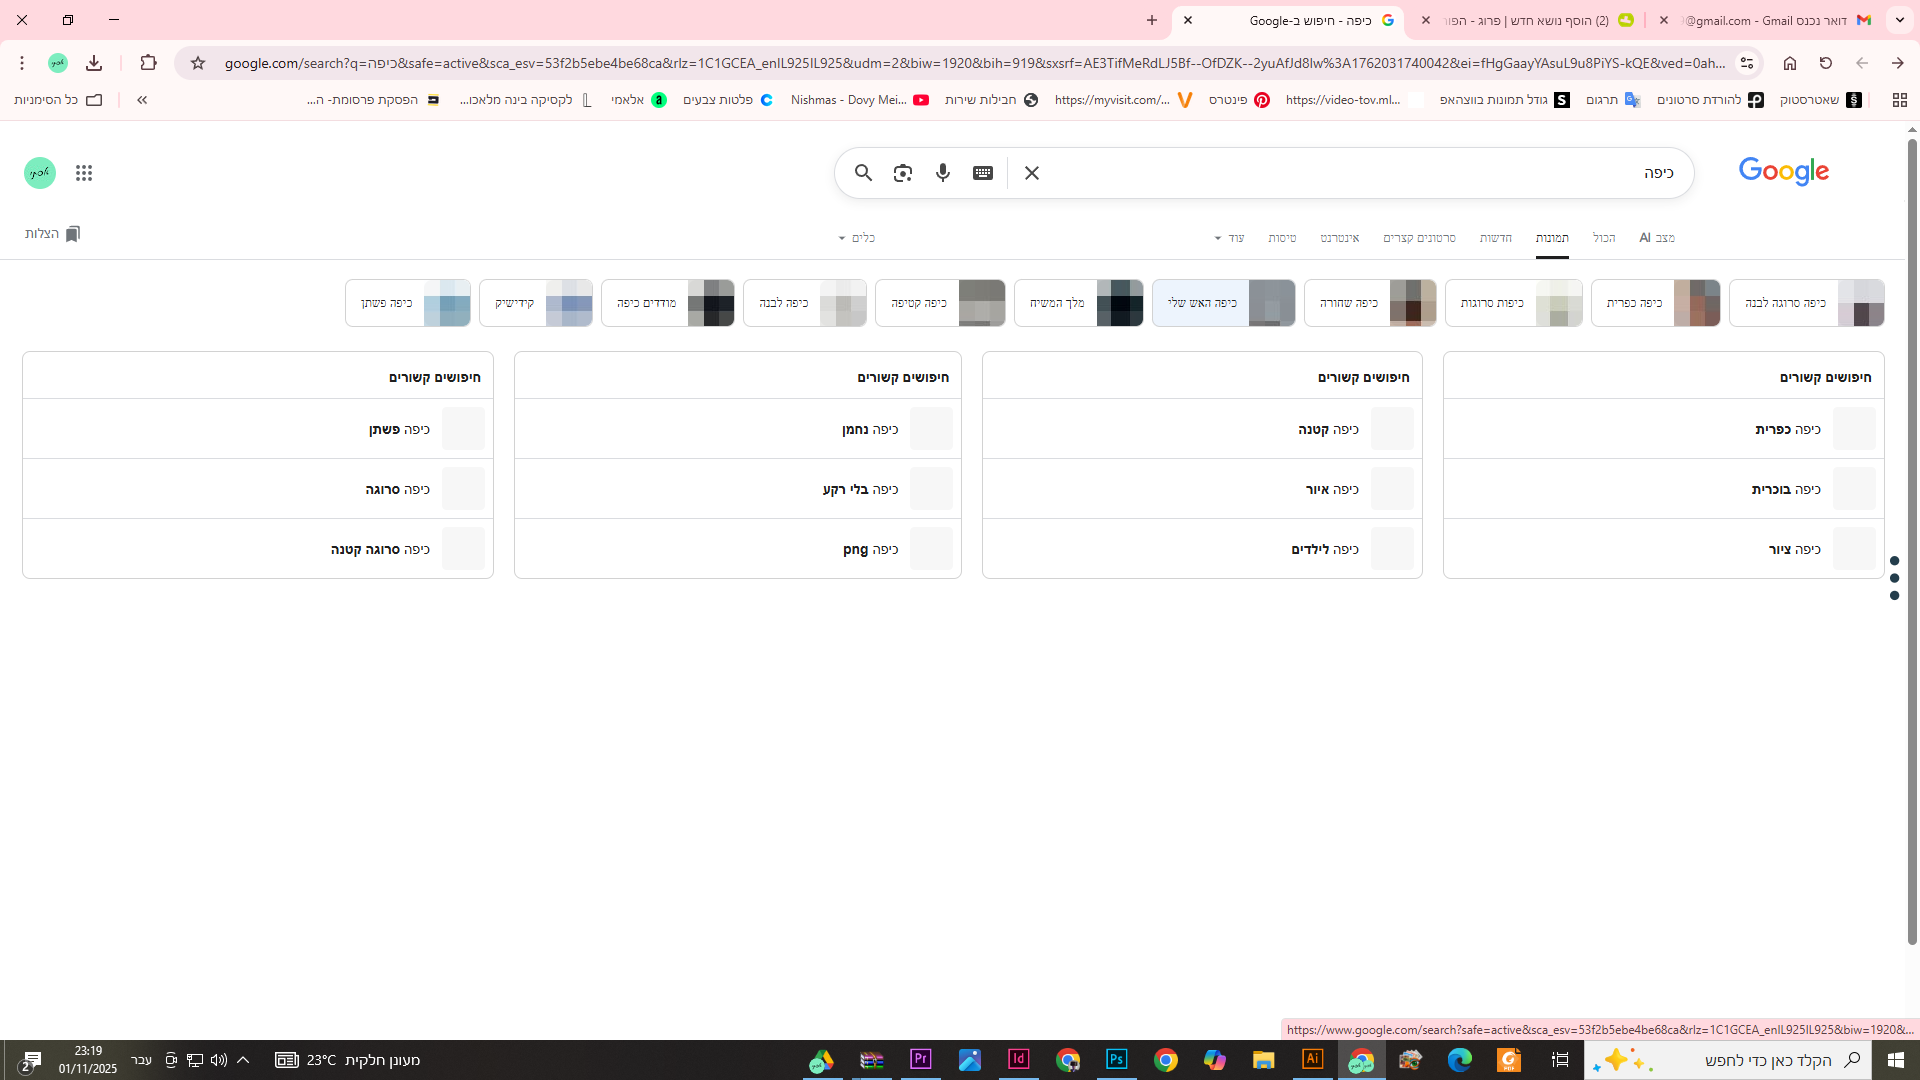1920x1080 pixels.
Task: Open Chrome extensions puzzle icon
Action: [148, 63]
